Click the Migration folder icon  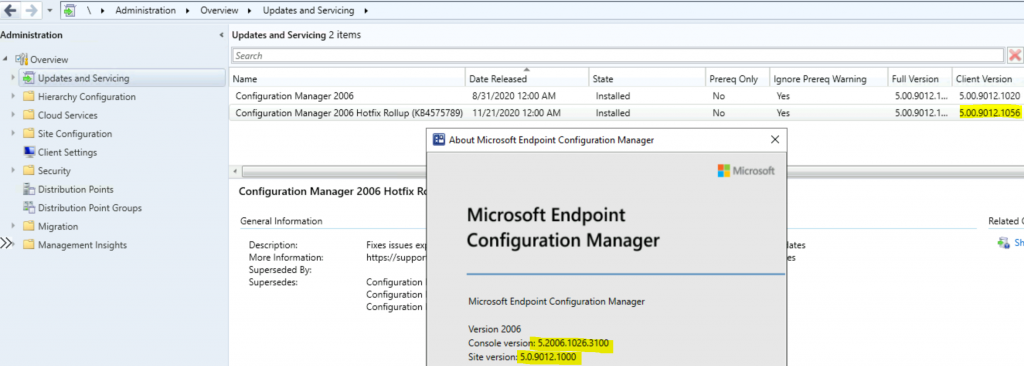(x=28, y=226)
